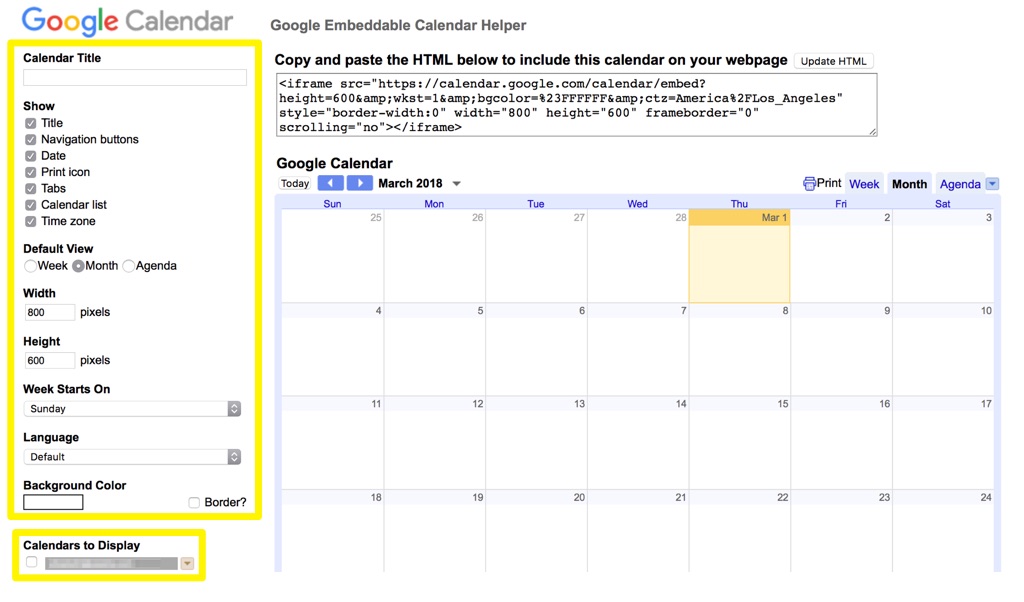
Task: Click day number 24 in the calendar
Action: 986,498
